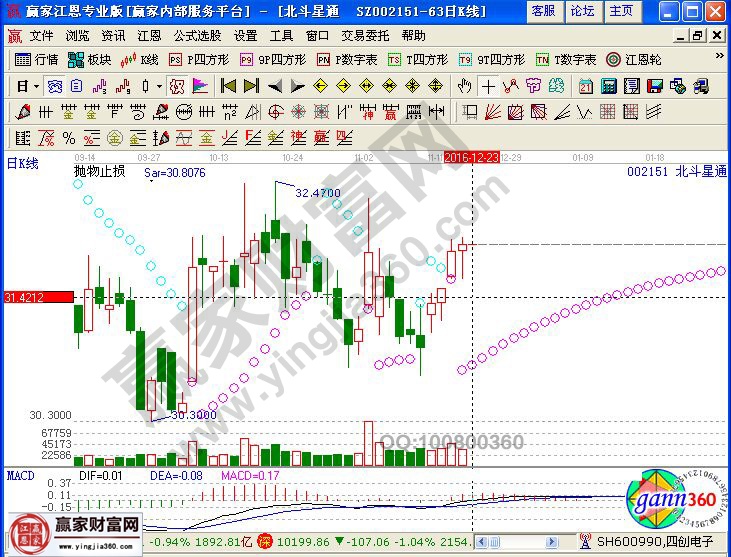
Task: Click the 板块 sector toolbar button
Action: [90, 59]
